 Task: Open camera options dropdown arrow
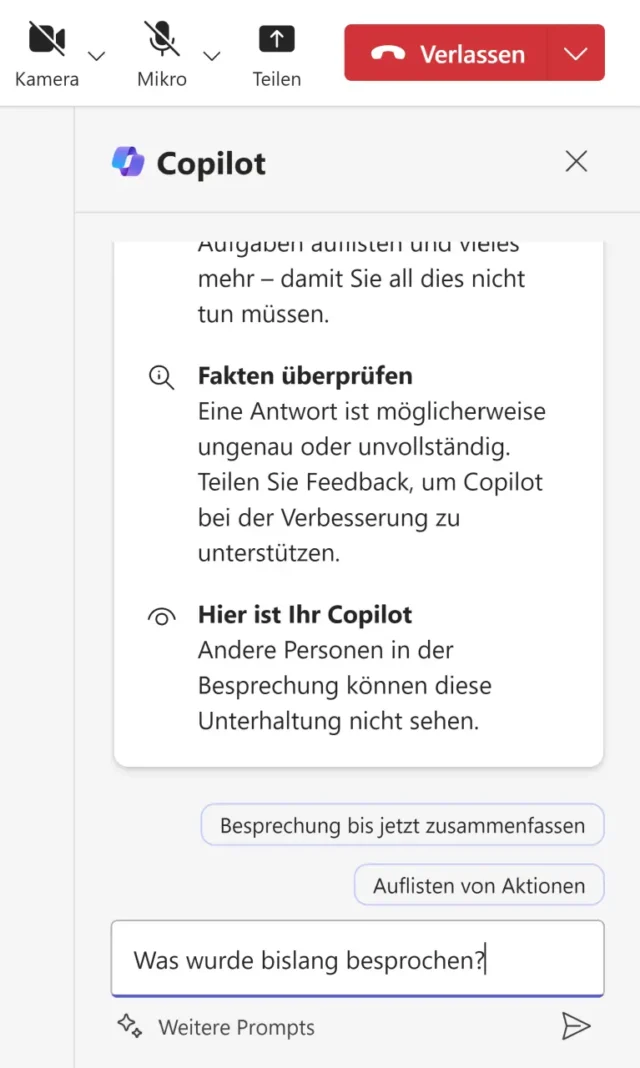(97, 55)
